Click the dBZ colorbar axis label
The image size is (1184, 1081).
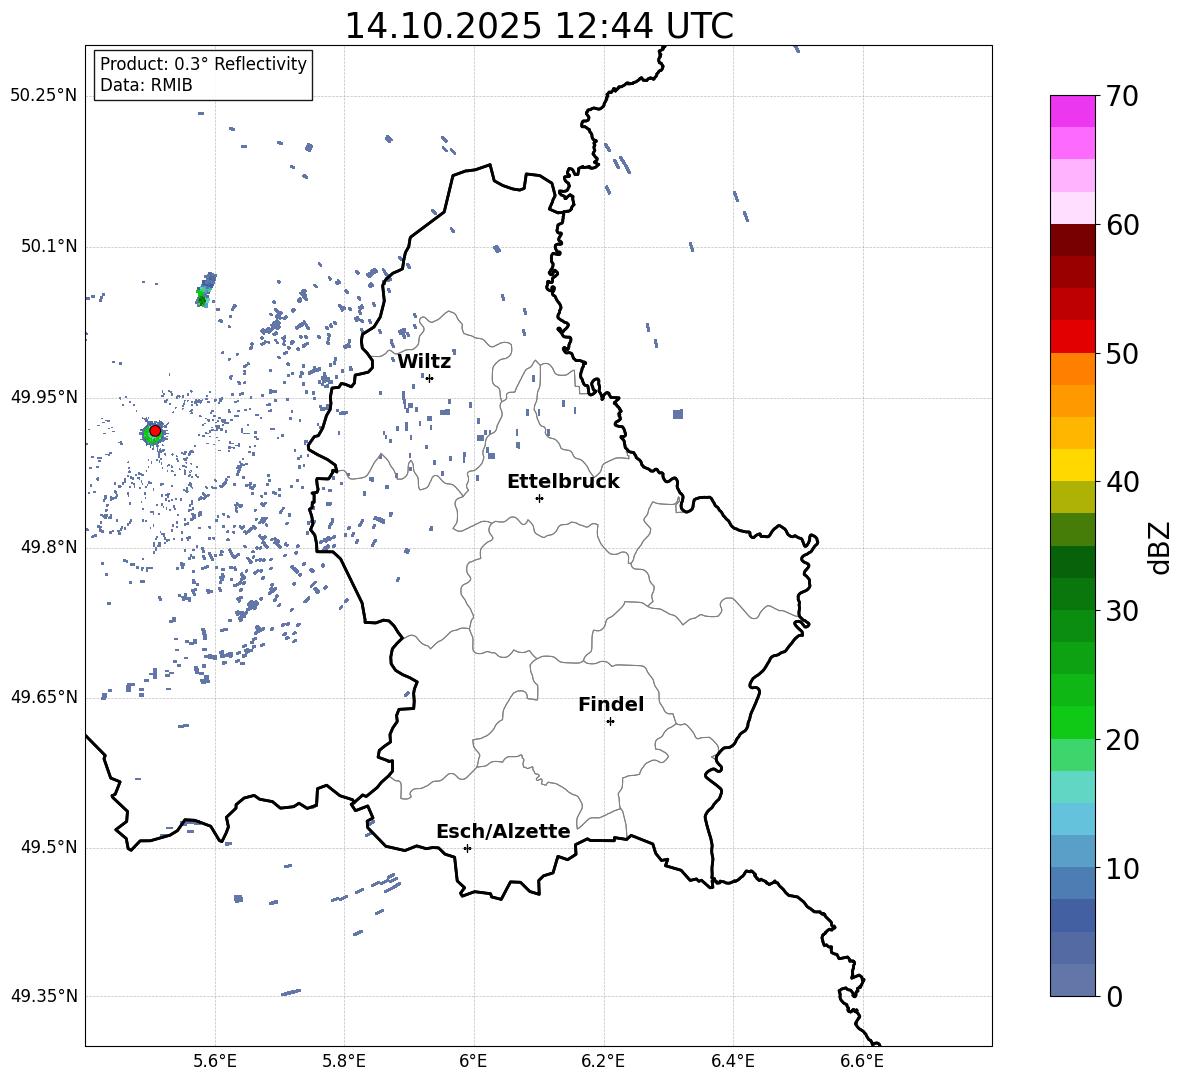[1161, 547]
